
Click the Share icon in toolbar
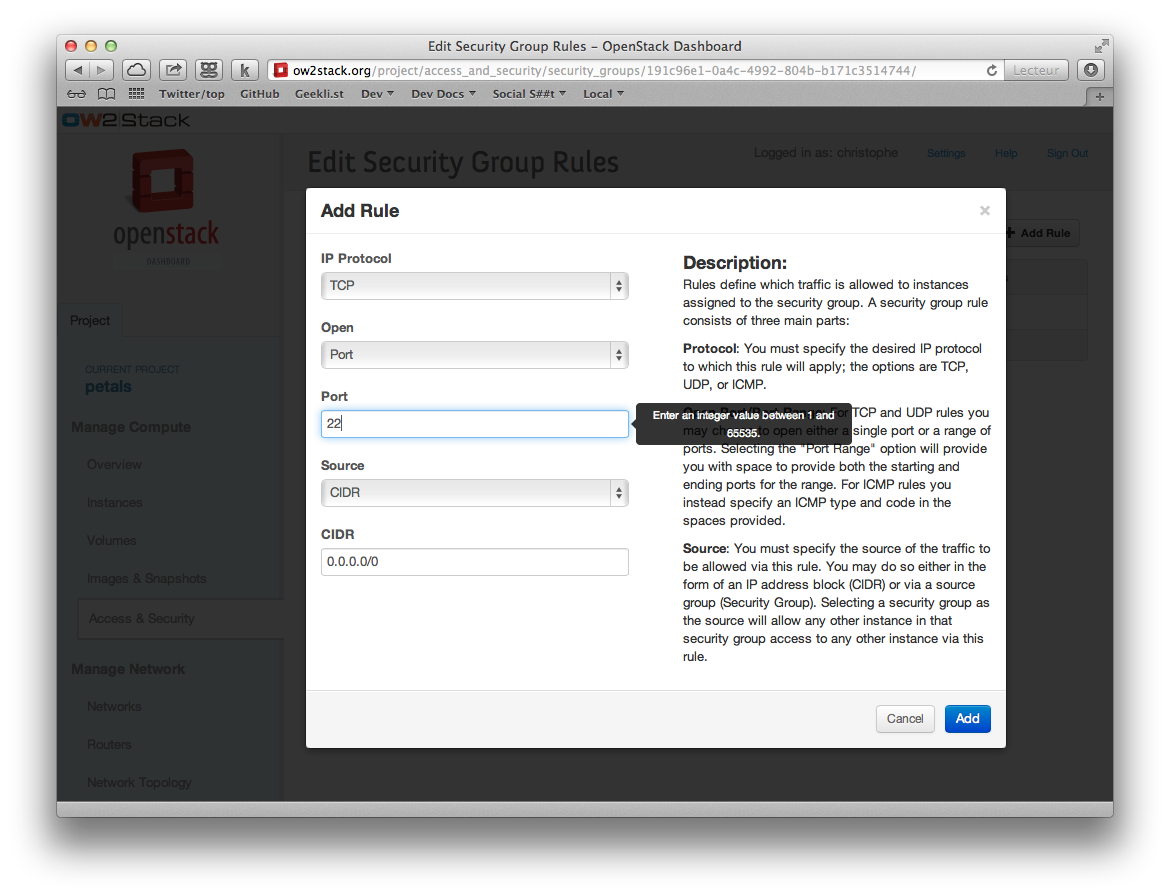tap(173, 70)
